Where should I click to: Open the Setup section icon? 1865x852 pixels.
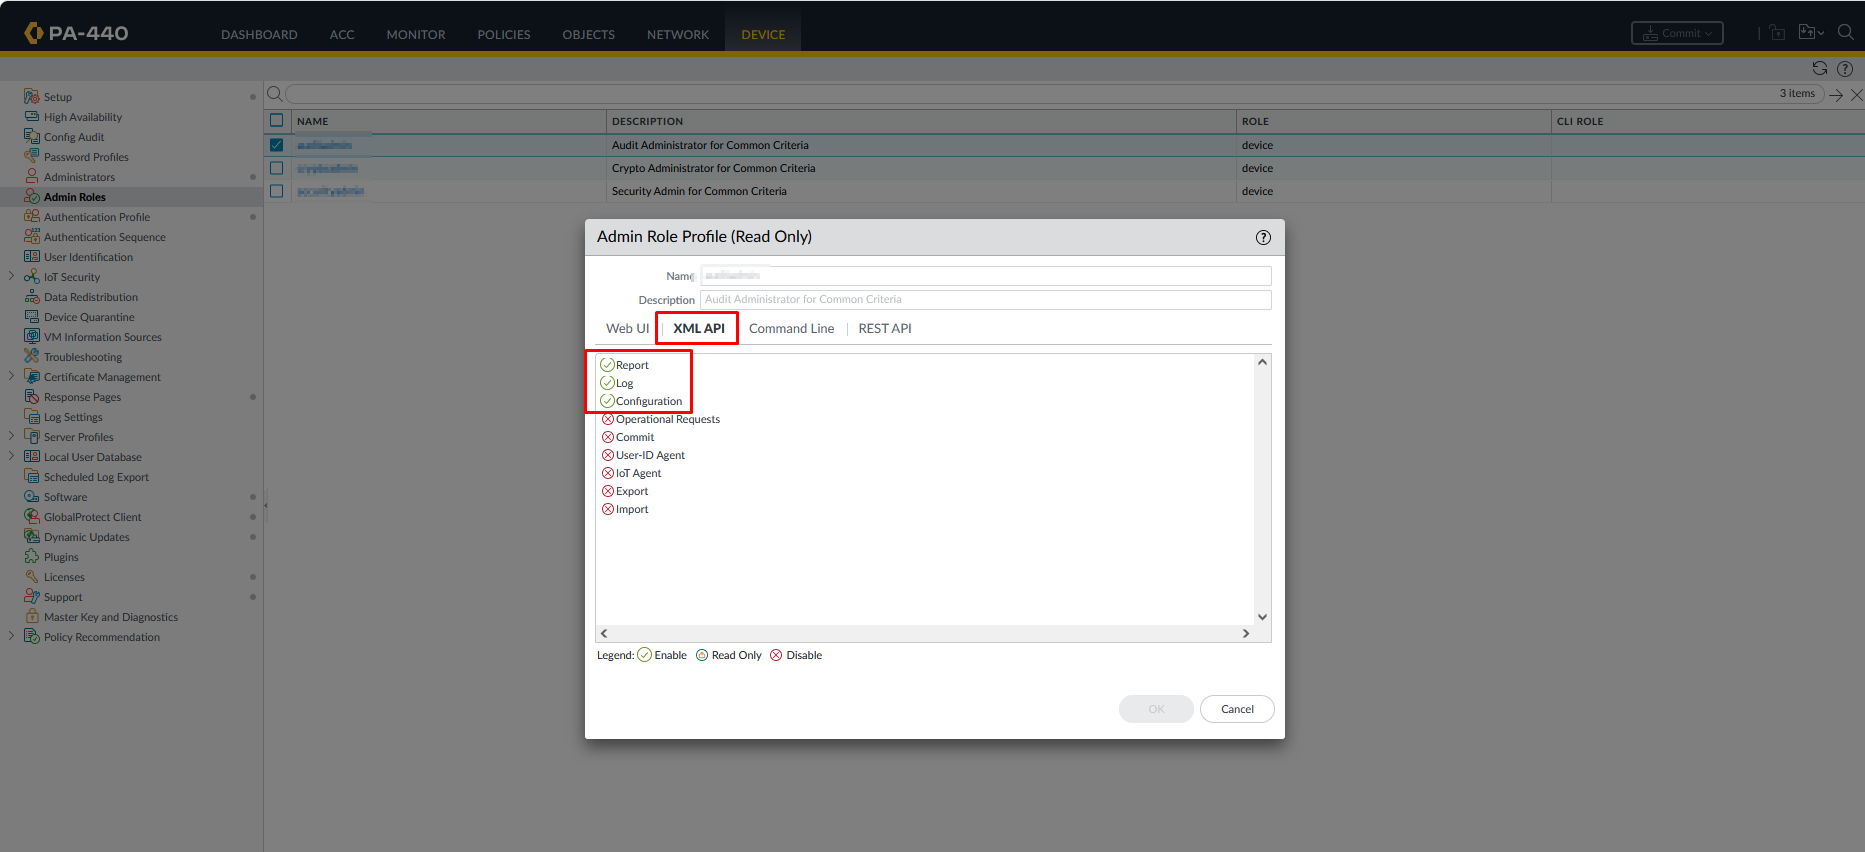(x=32, y=97)
